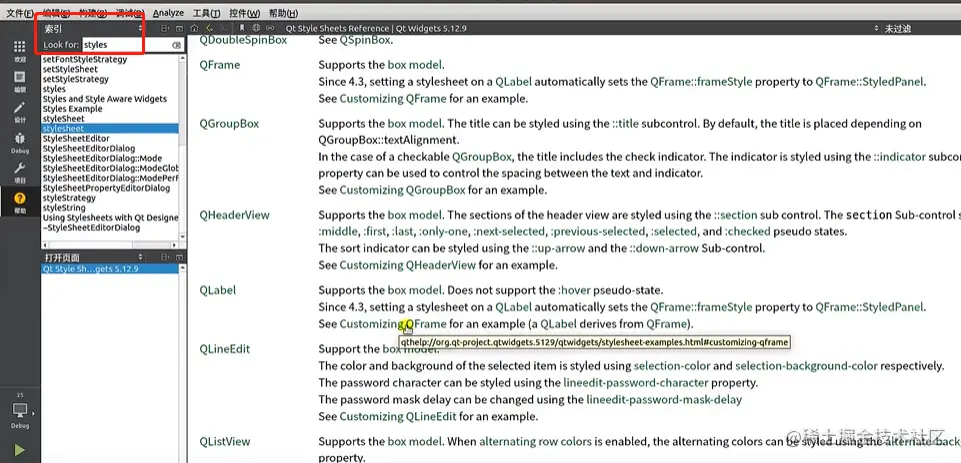
Task: Open Customizing QGroupBox example link
Action: point(403,189)
